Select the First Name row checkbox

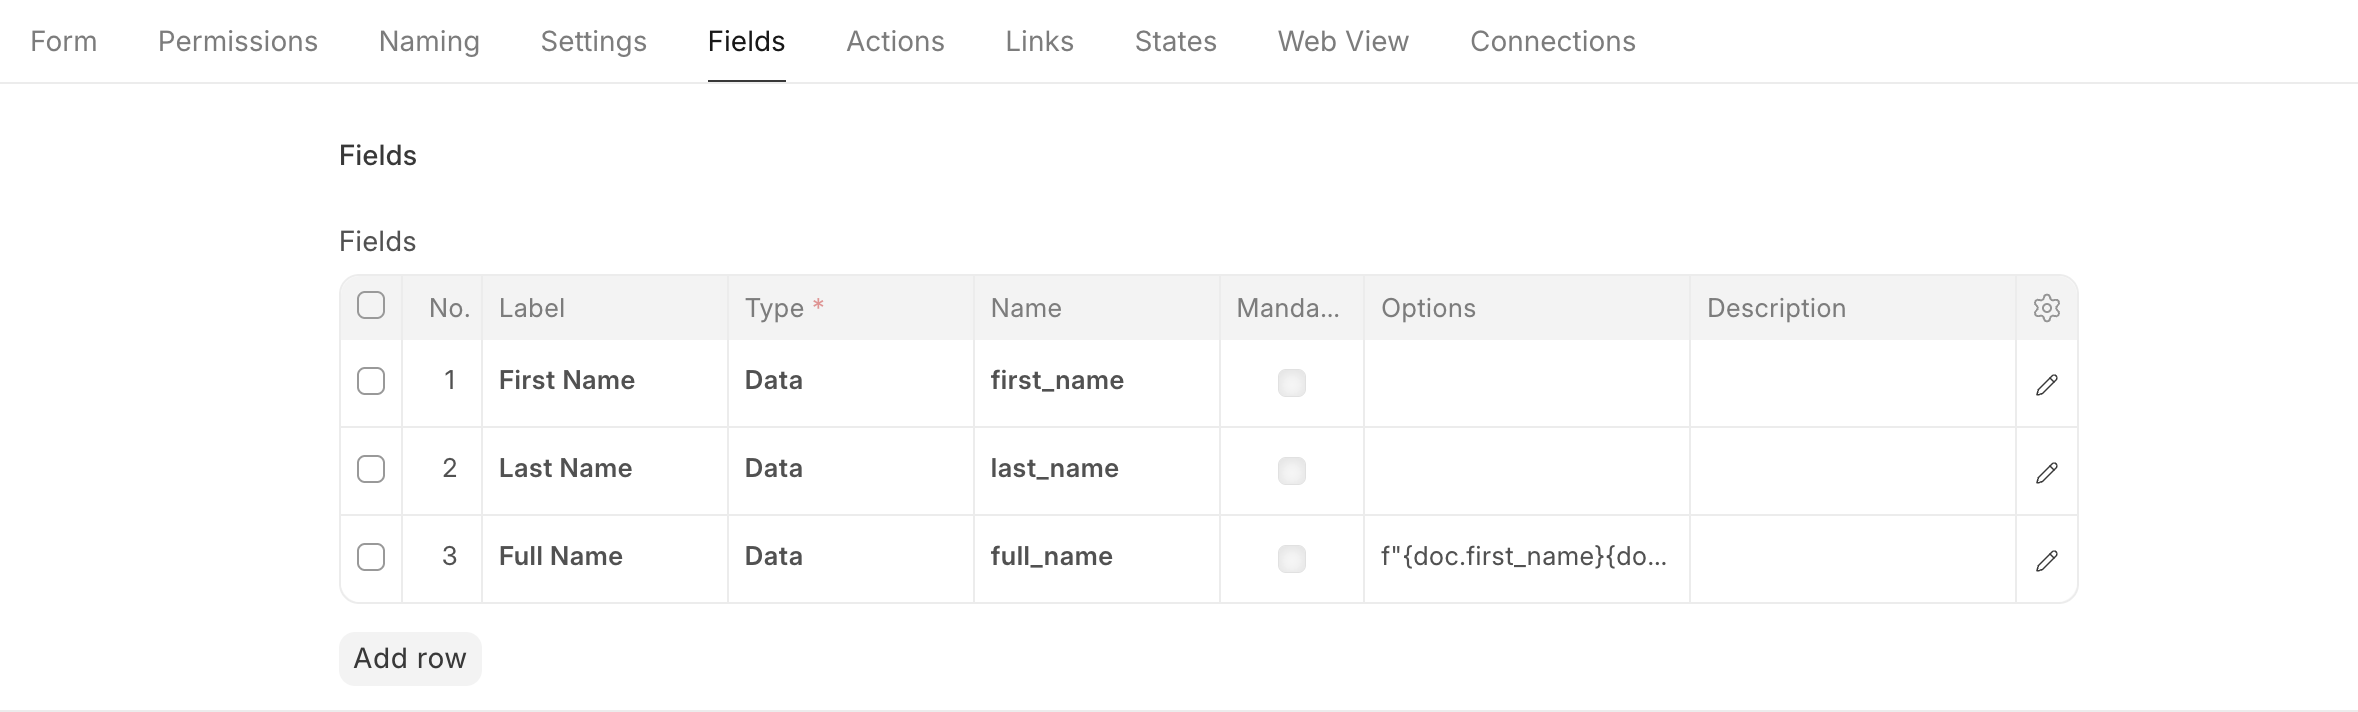371,381
